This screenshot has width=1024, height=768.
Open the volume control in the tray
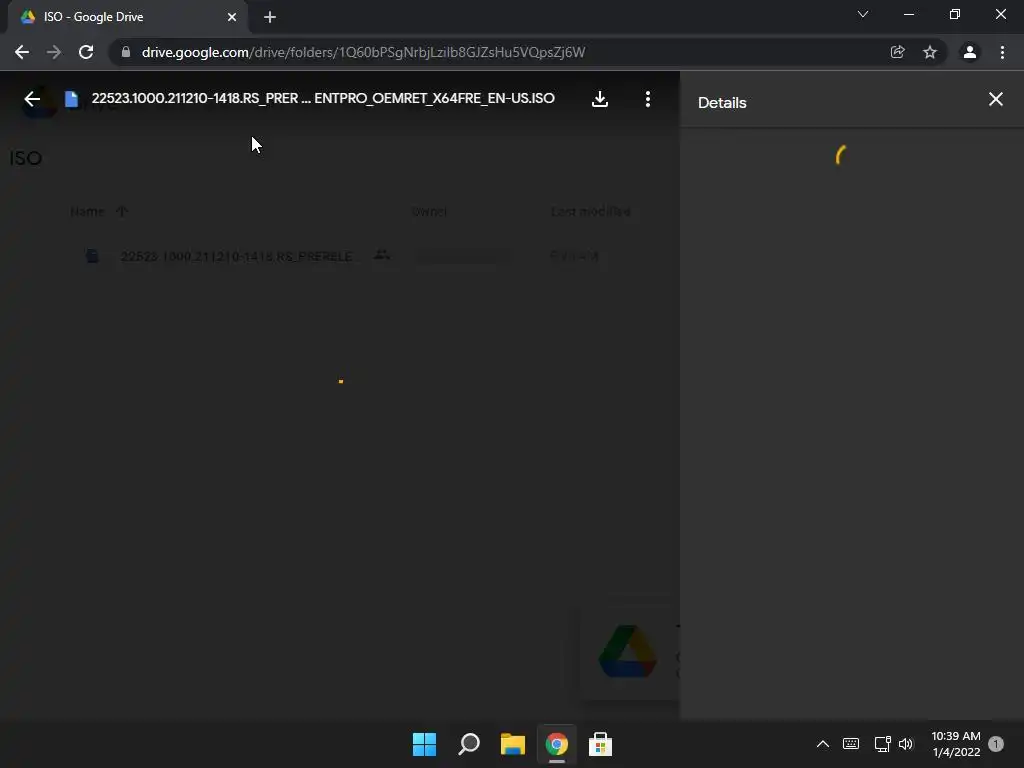click(x=906, y=744)
